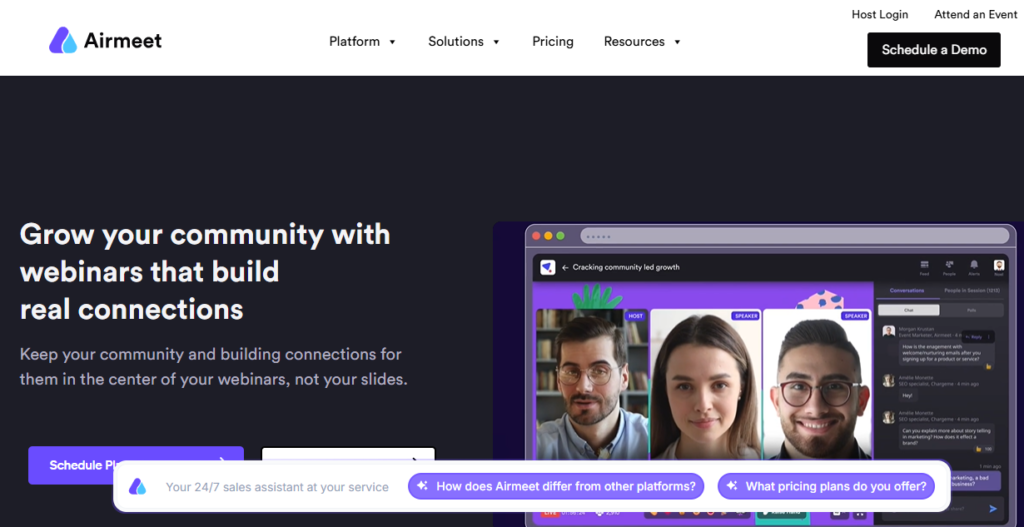
Task: Click the session logo icon in the demo
Action: [548, 267]
